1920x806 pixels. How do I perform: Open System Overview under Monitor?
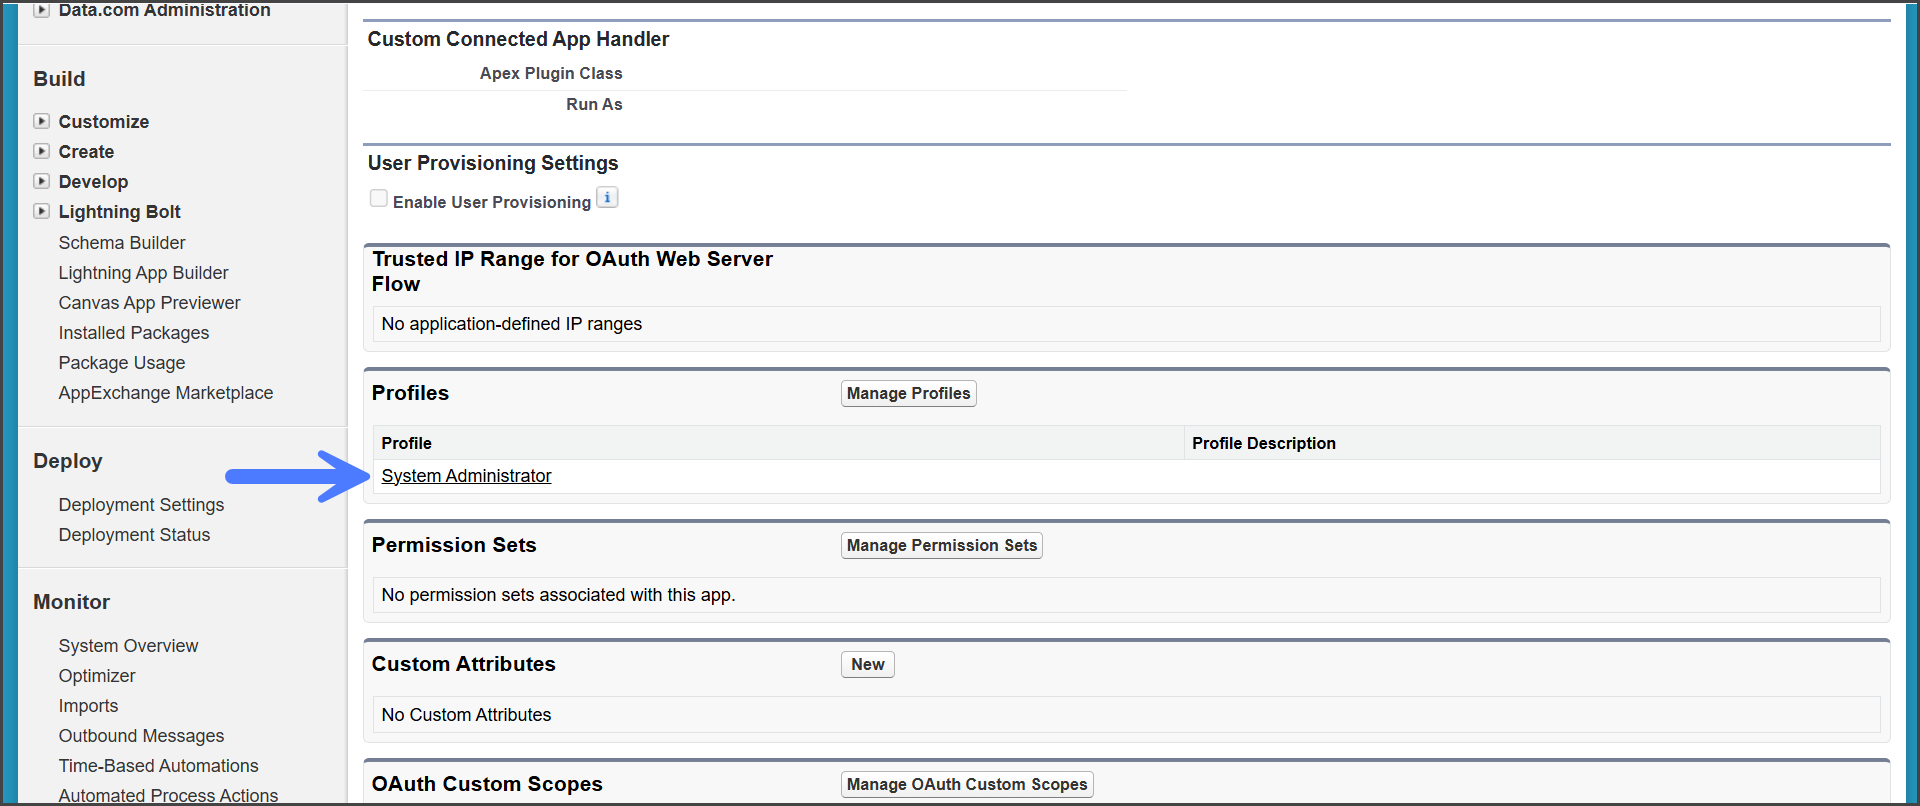pyautogui.click(x=128, y=646)
